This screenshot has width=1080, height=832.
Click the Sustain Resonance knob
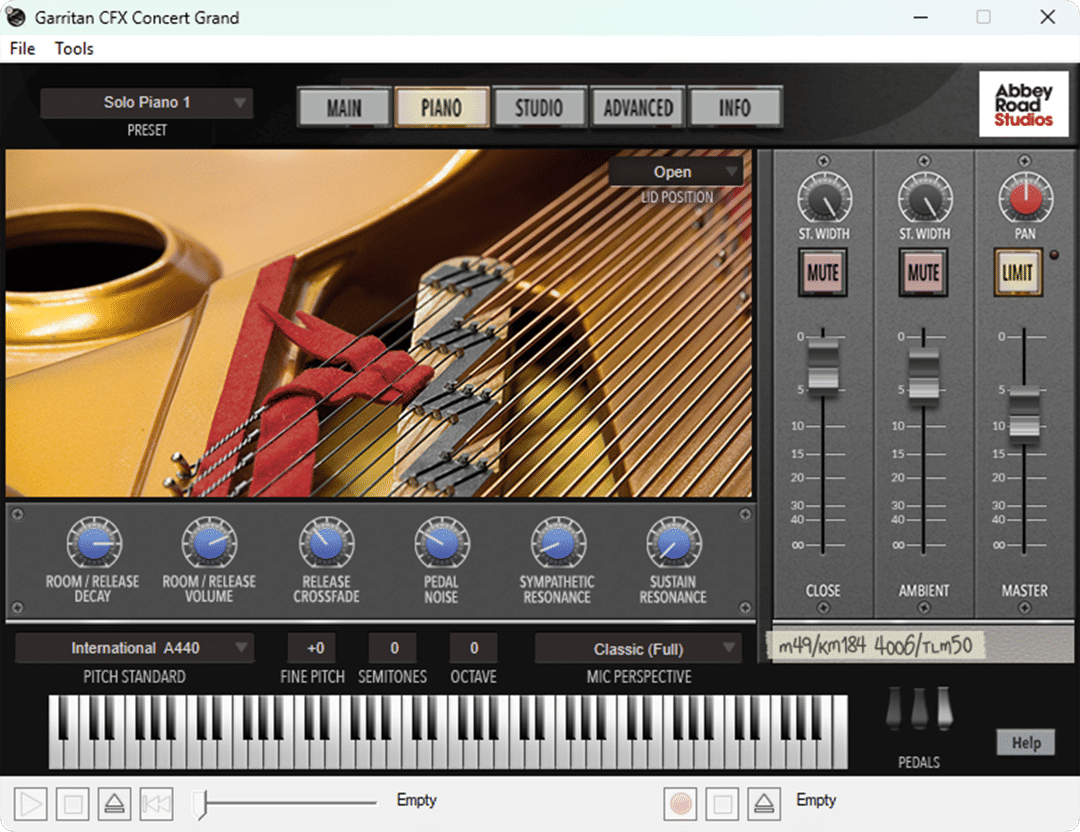tap(674, 543)
